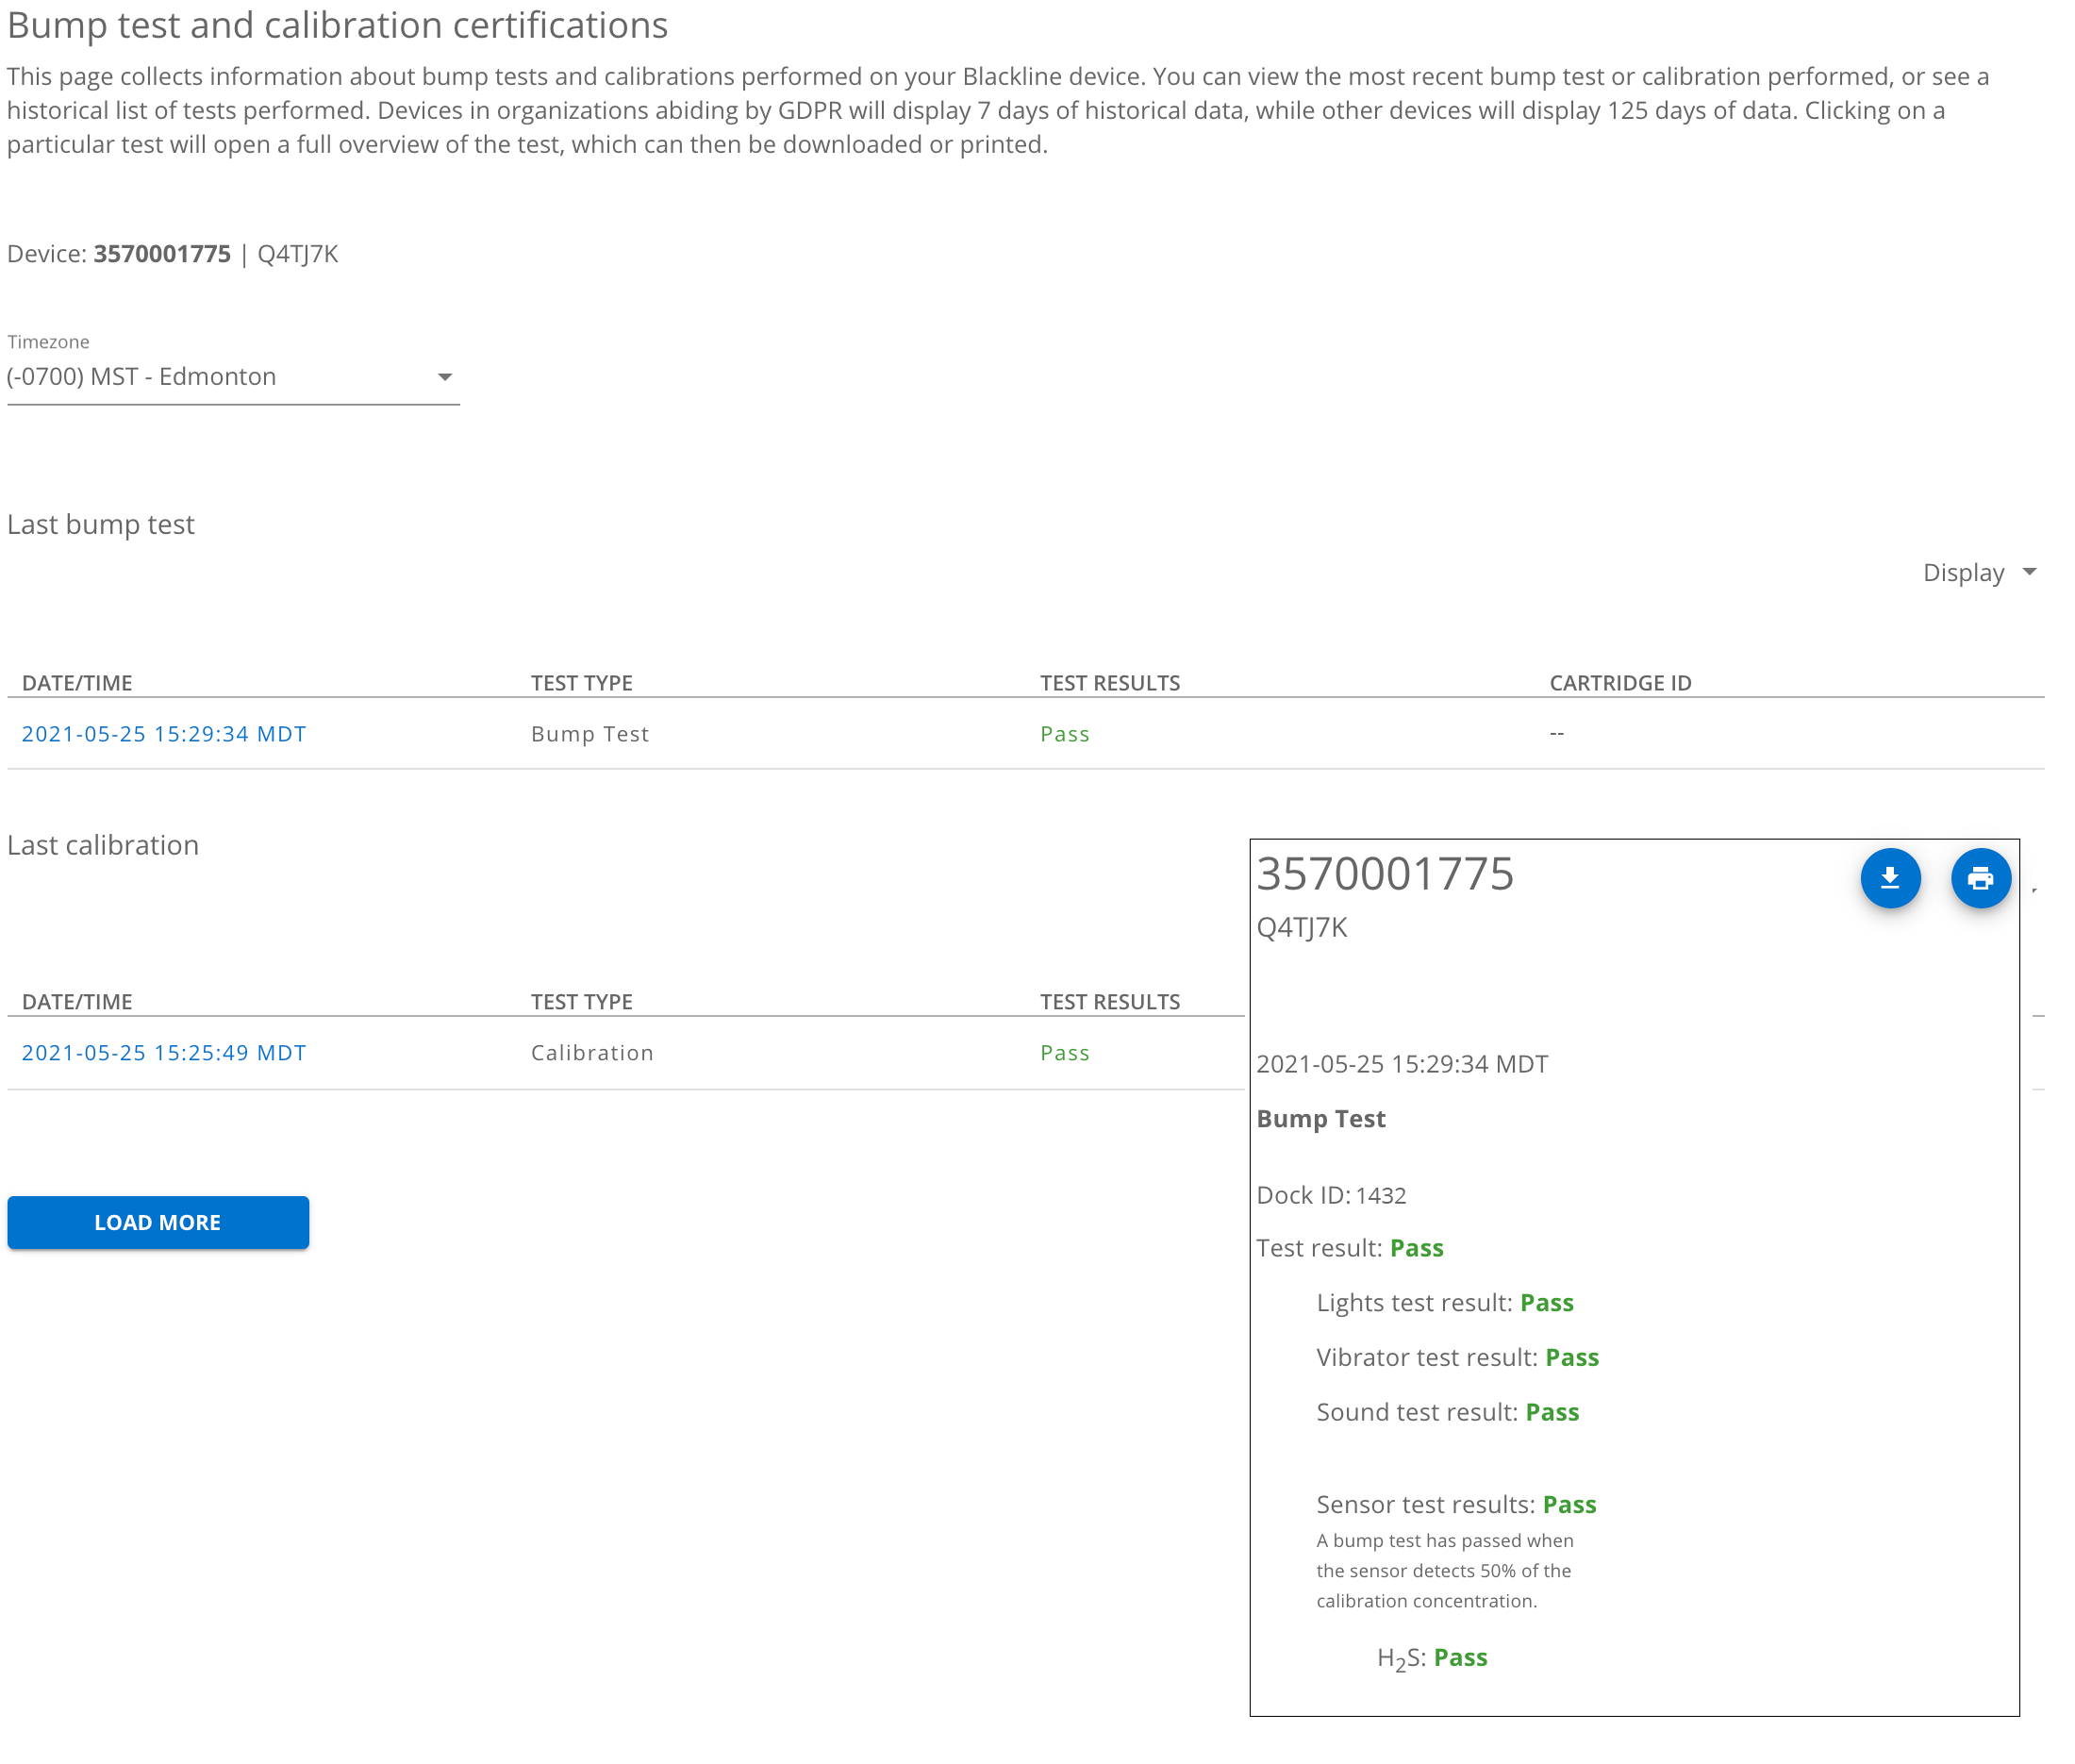This screenshot has width=2075, height=1764.
Task: Click device number 3570001775 in certificate panel
Action: pyautogui.click(x=1384, y=873)
